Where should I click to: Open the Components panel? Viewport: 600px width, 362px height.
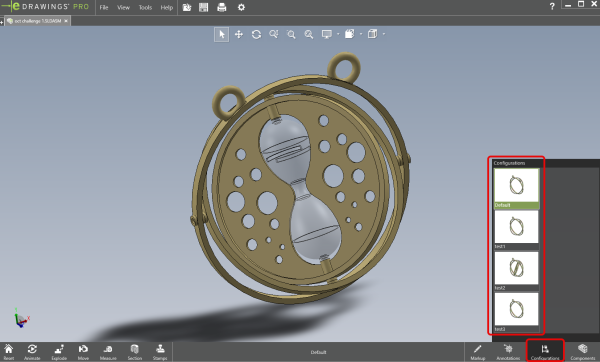(x=583, y=352)
